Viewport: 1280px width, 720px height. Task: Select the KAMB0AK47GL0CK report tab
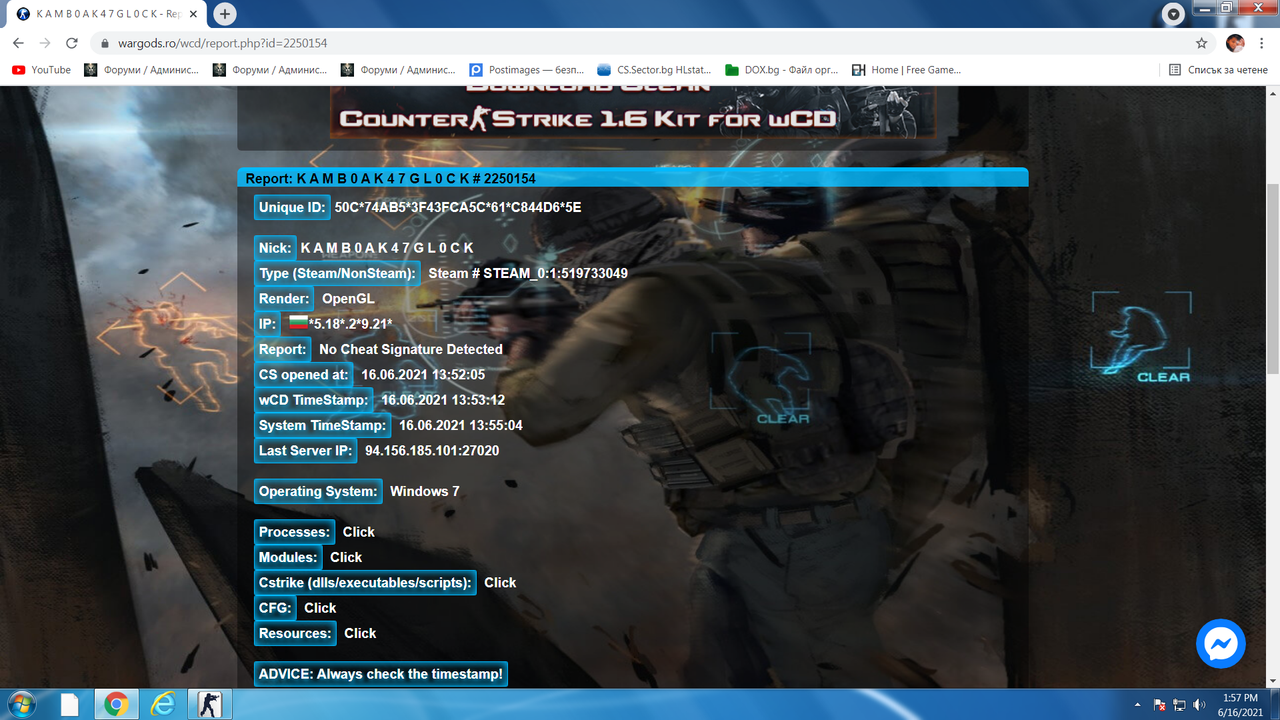pyautogui.click(x=106, y=15)
